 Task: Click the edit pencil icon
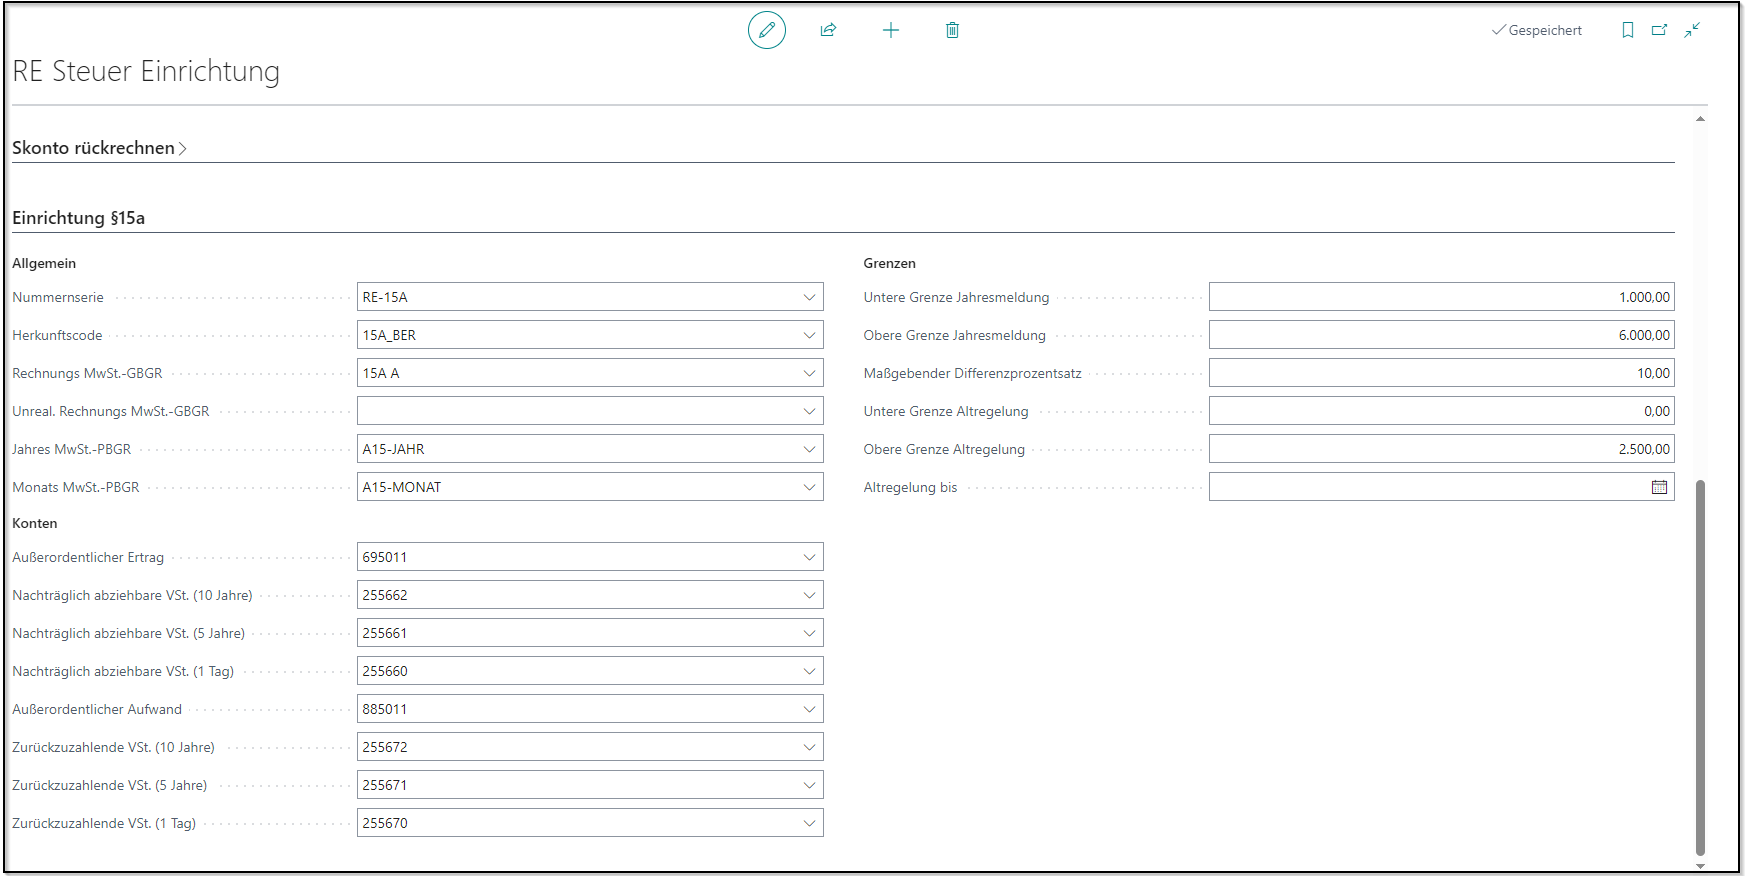coord(767,30)
